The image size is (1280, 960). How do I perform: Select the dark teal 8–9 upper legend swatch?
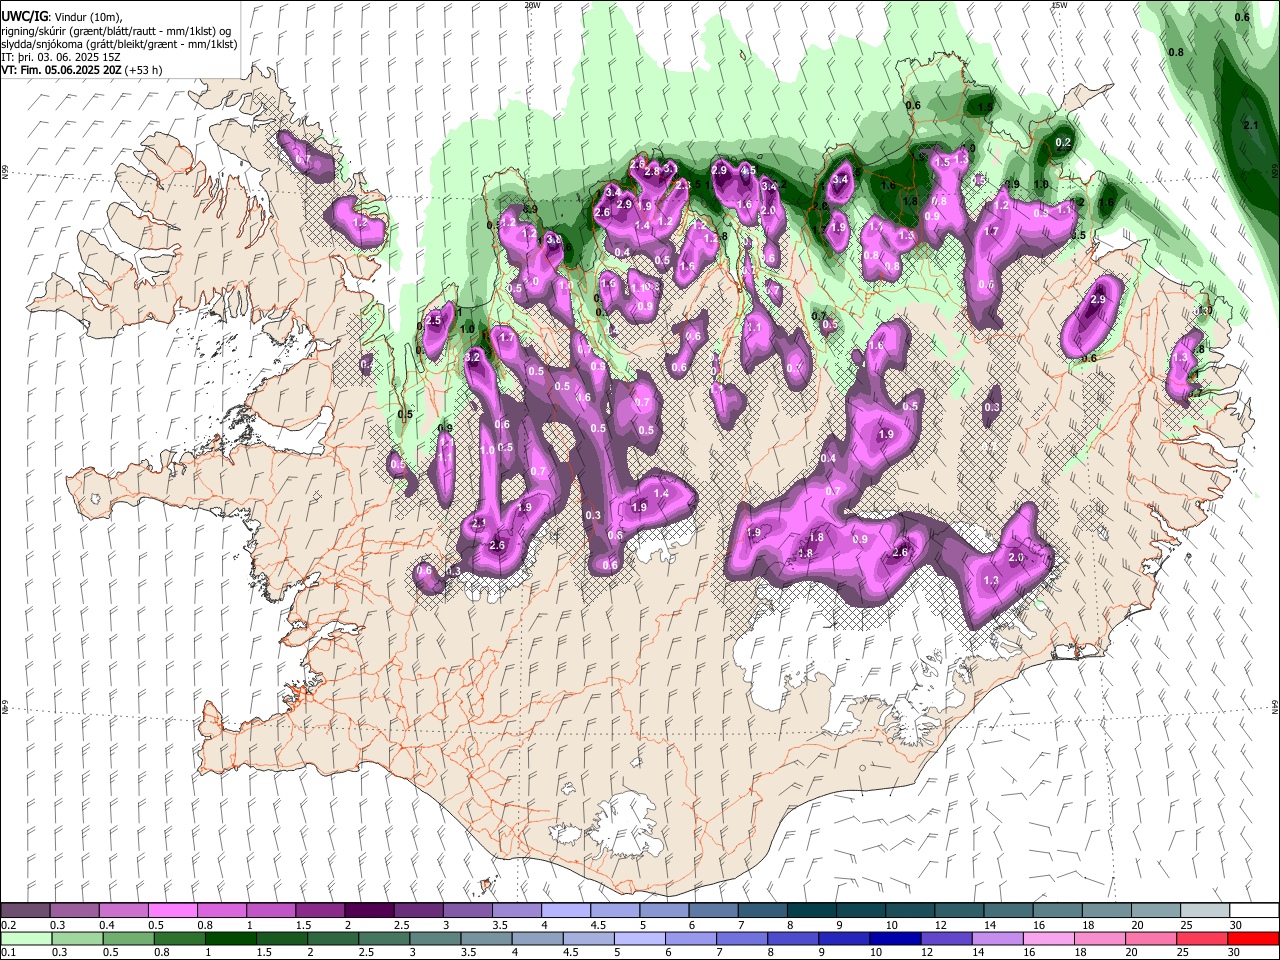click(812, 910)
